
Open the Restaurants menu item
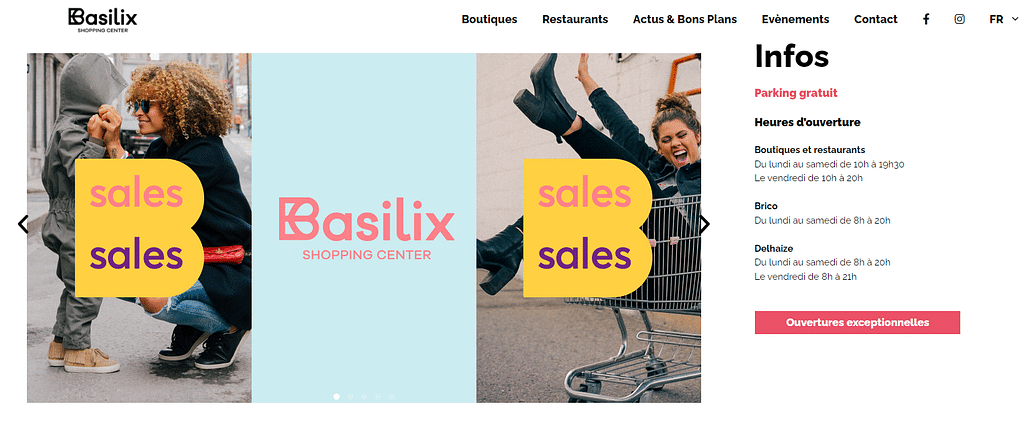click(575, 20)
